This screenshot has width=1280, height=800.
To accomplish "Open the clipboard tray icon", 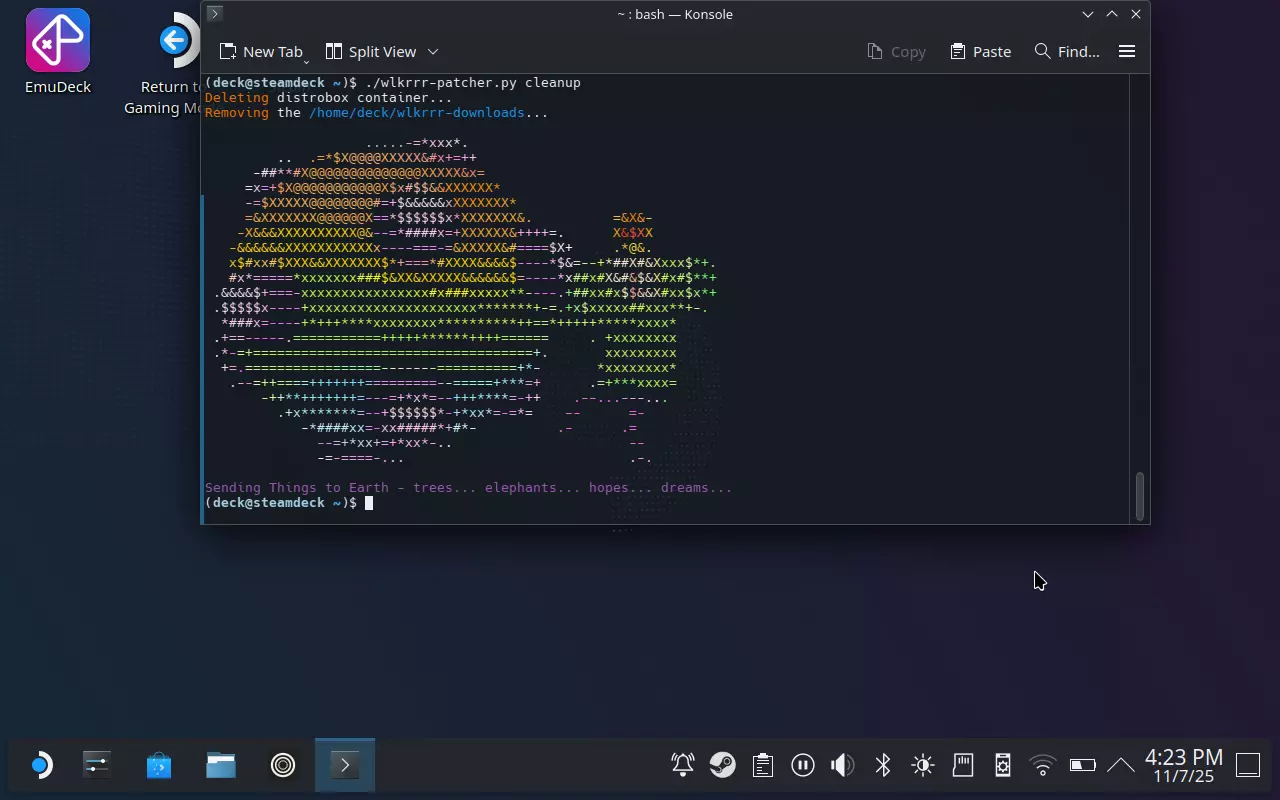I will click(x=763, y=766).
